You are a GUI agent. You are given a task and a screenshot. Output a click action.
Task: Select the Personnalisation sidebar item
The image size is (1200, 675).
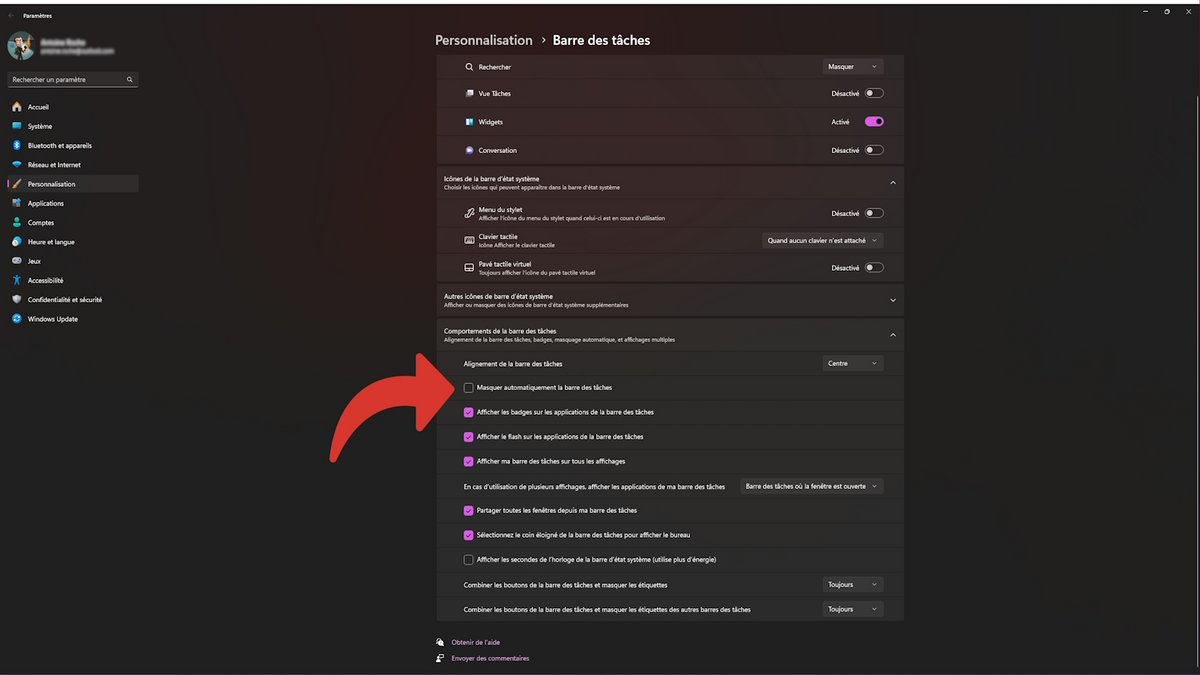[73, 184]
